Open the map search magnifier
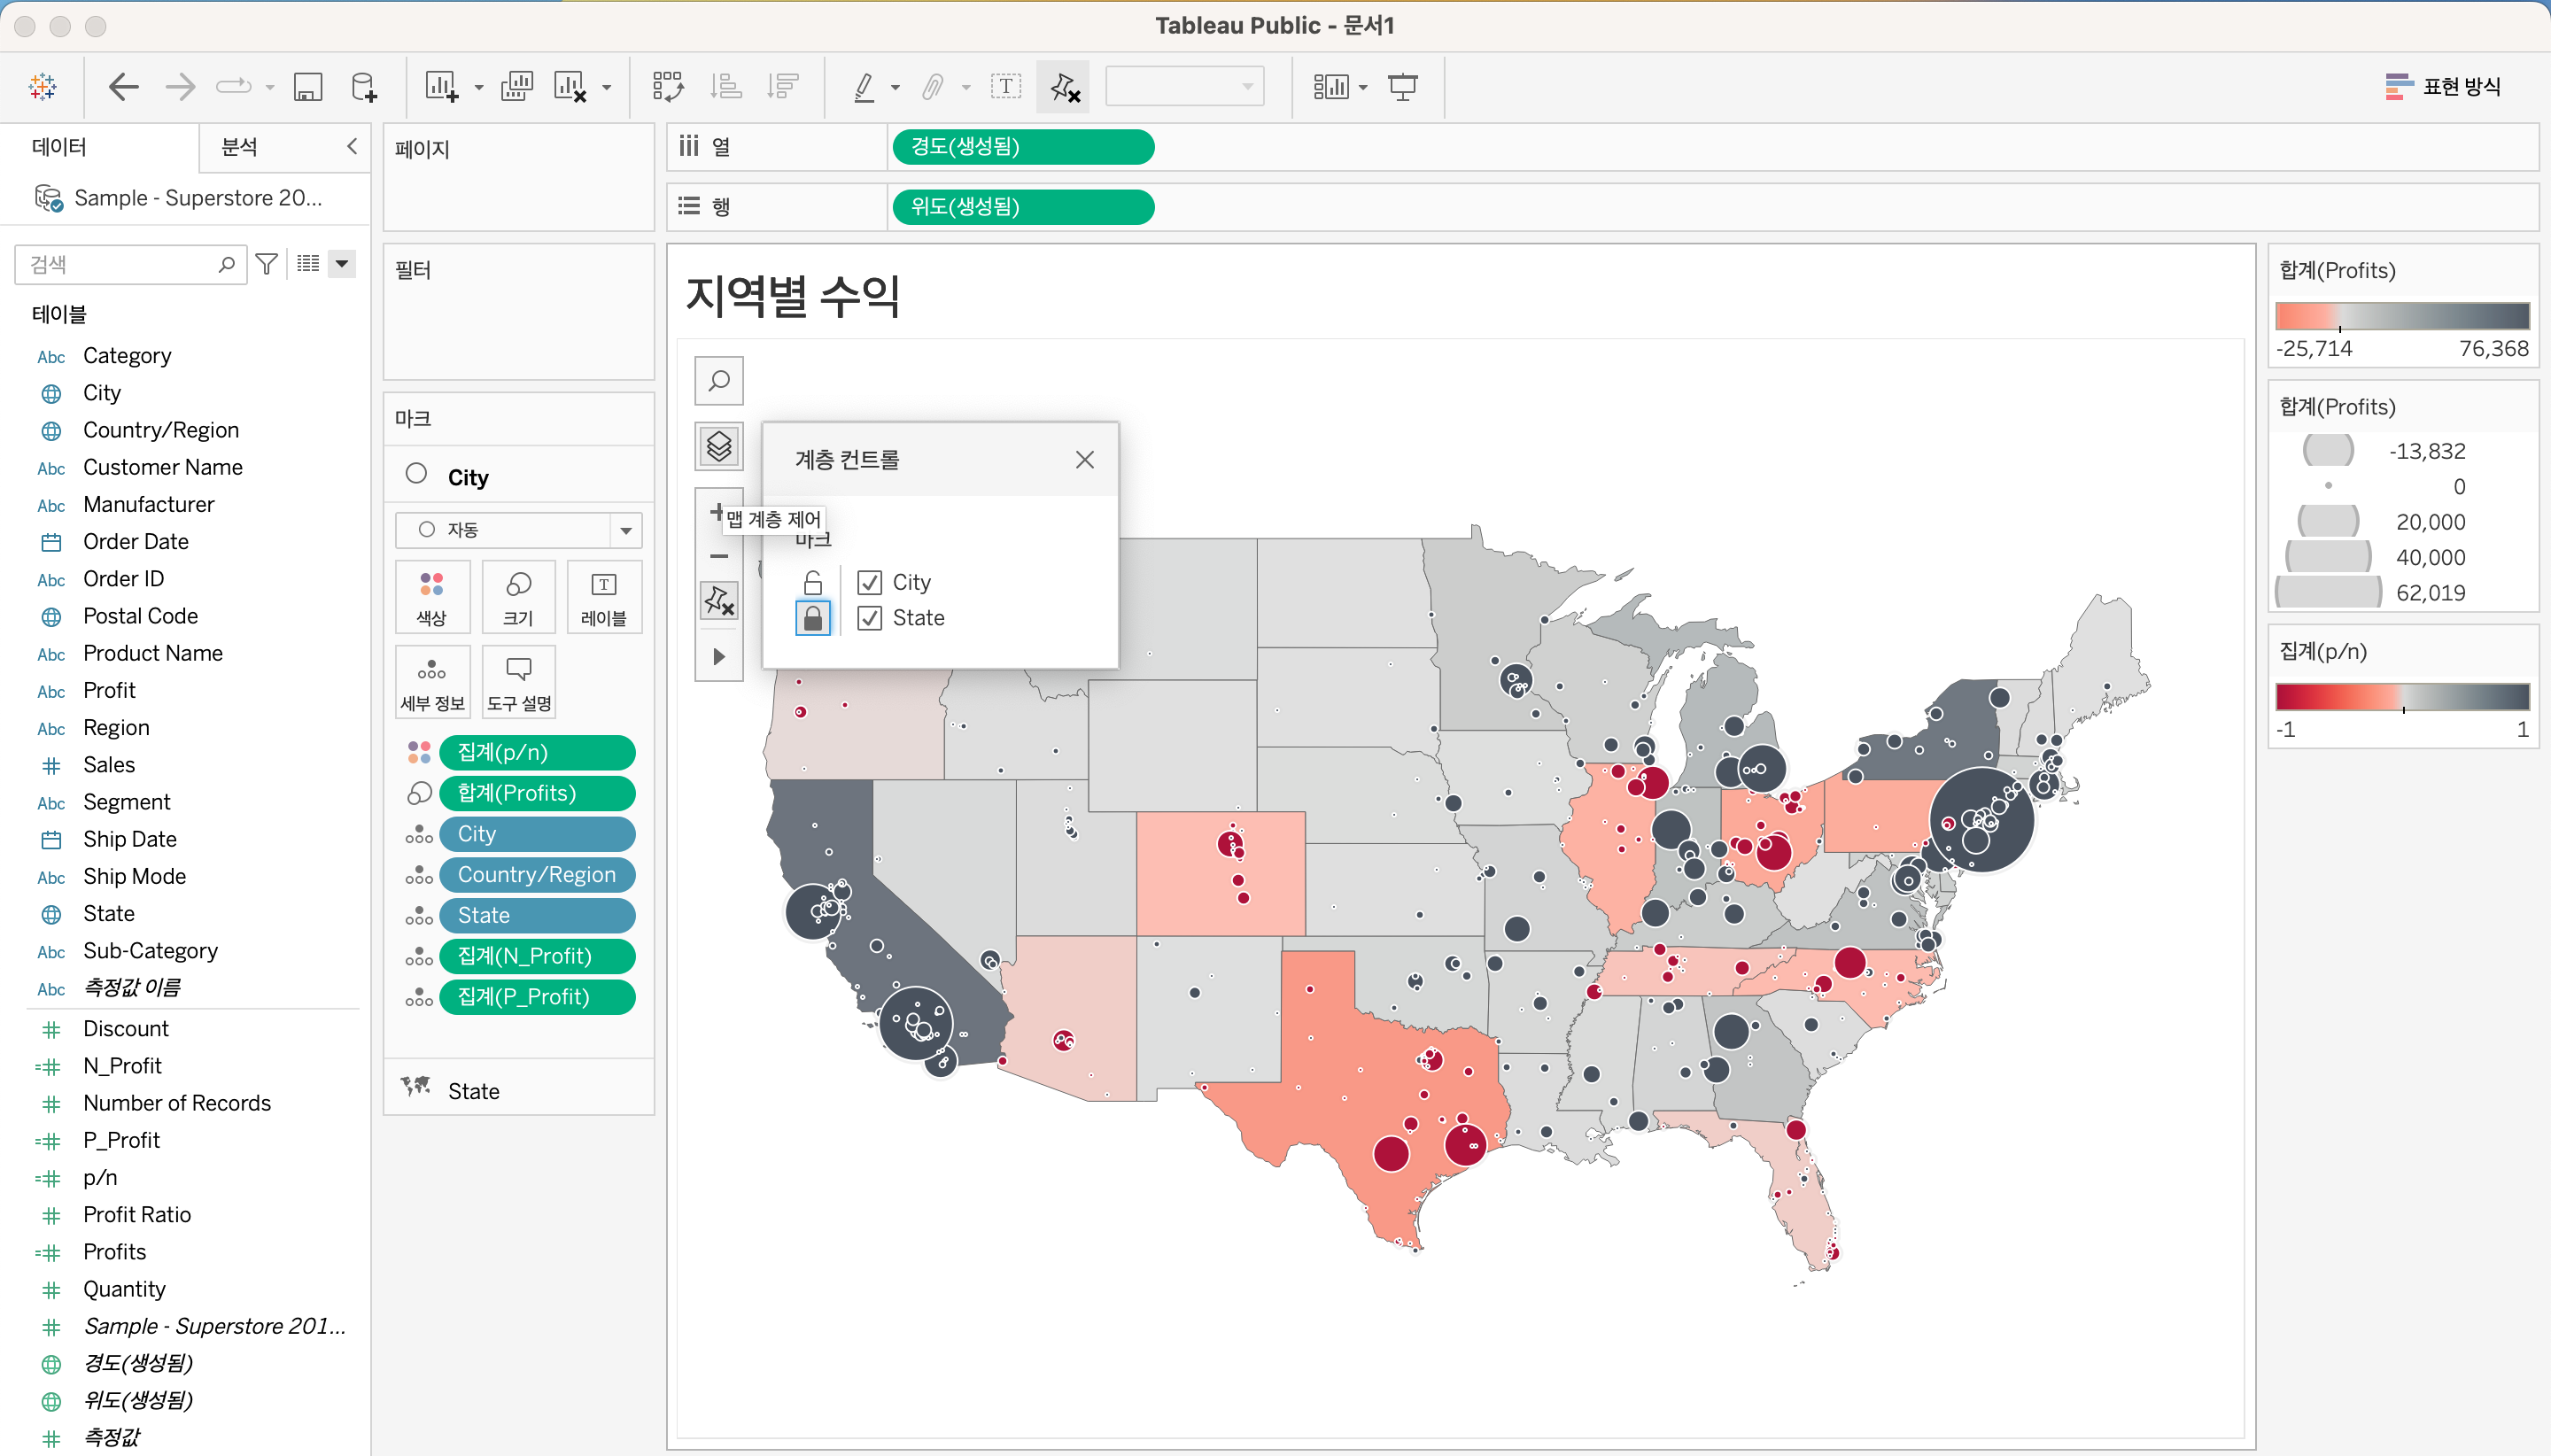Viewport: 2551px width, 1456px height. (x=719, y=381)
